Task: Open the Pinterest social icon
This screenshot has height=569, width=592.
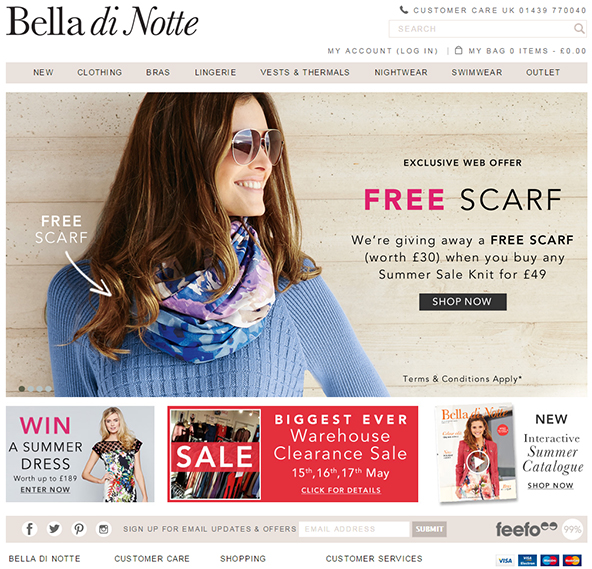Action: [x=79, y=529]
